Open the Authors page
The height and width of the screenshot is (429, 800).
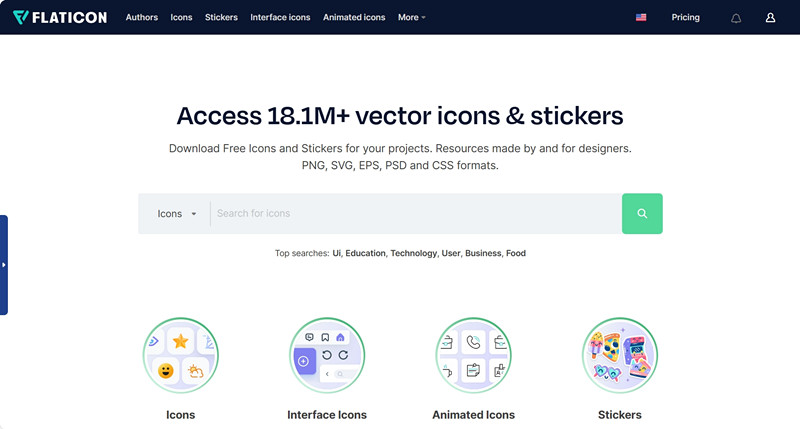(142, 17)
